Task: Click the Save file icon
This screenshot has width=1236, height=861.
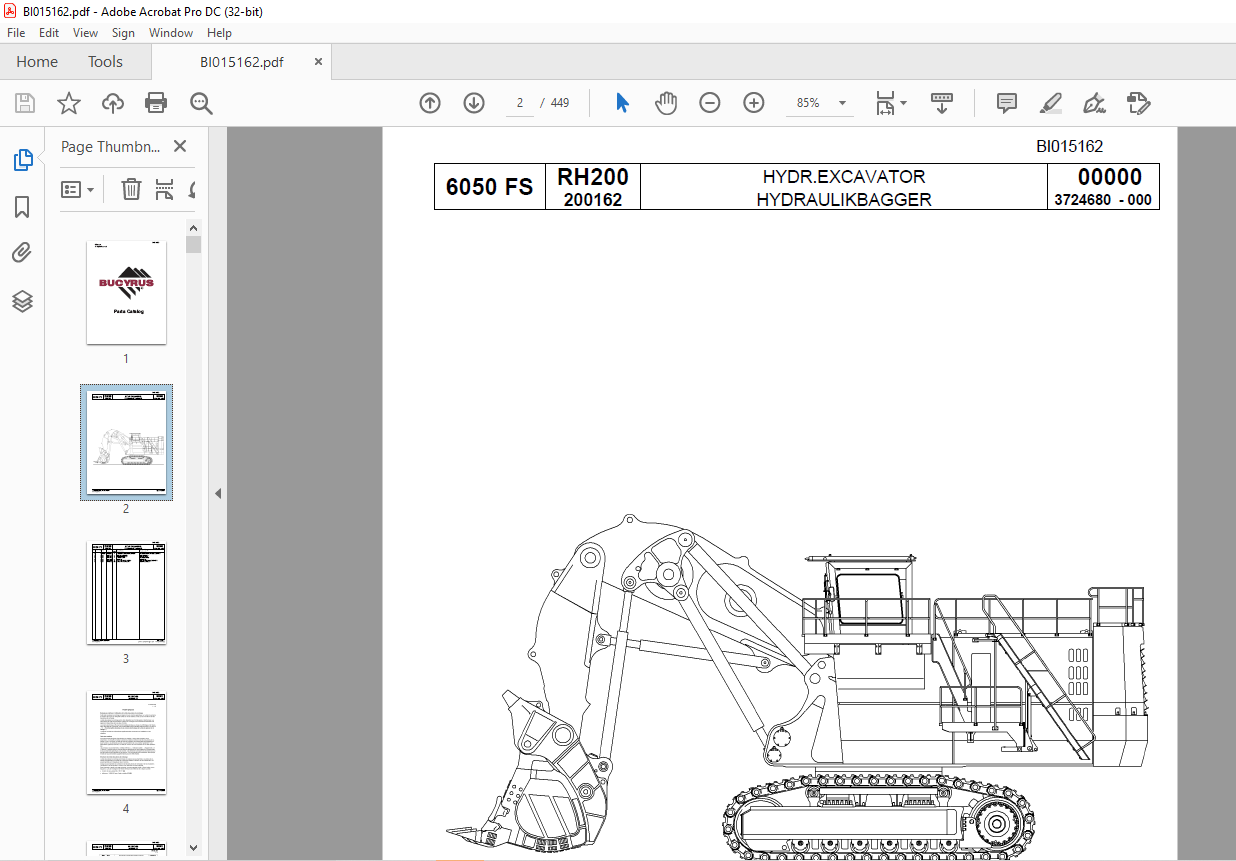Action: [x=25, y=103]
